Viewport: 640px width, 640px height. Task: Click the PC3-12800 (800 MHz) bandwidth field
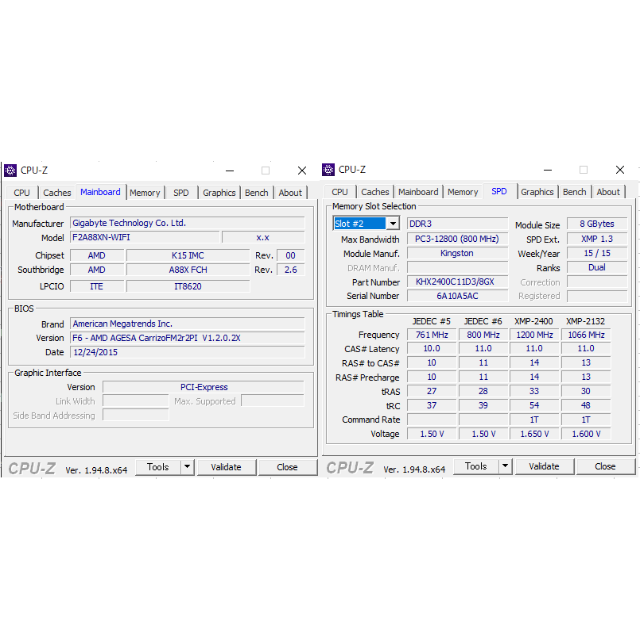coord(458,239)
